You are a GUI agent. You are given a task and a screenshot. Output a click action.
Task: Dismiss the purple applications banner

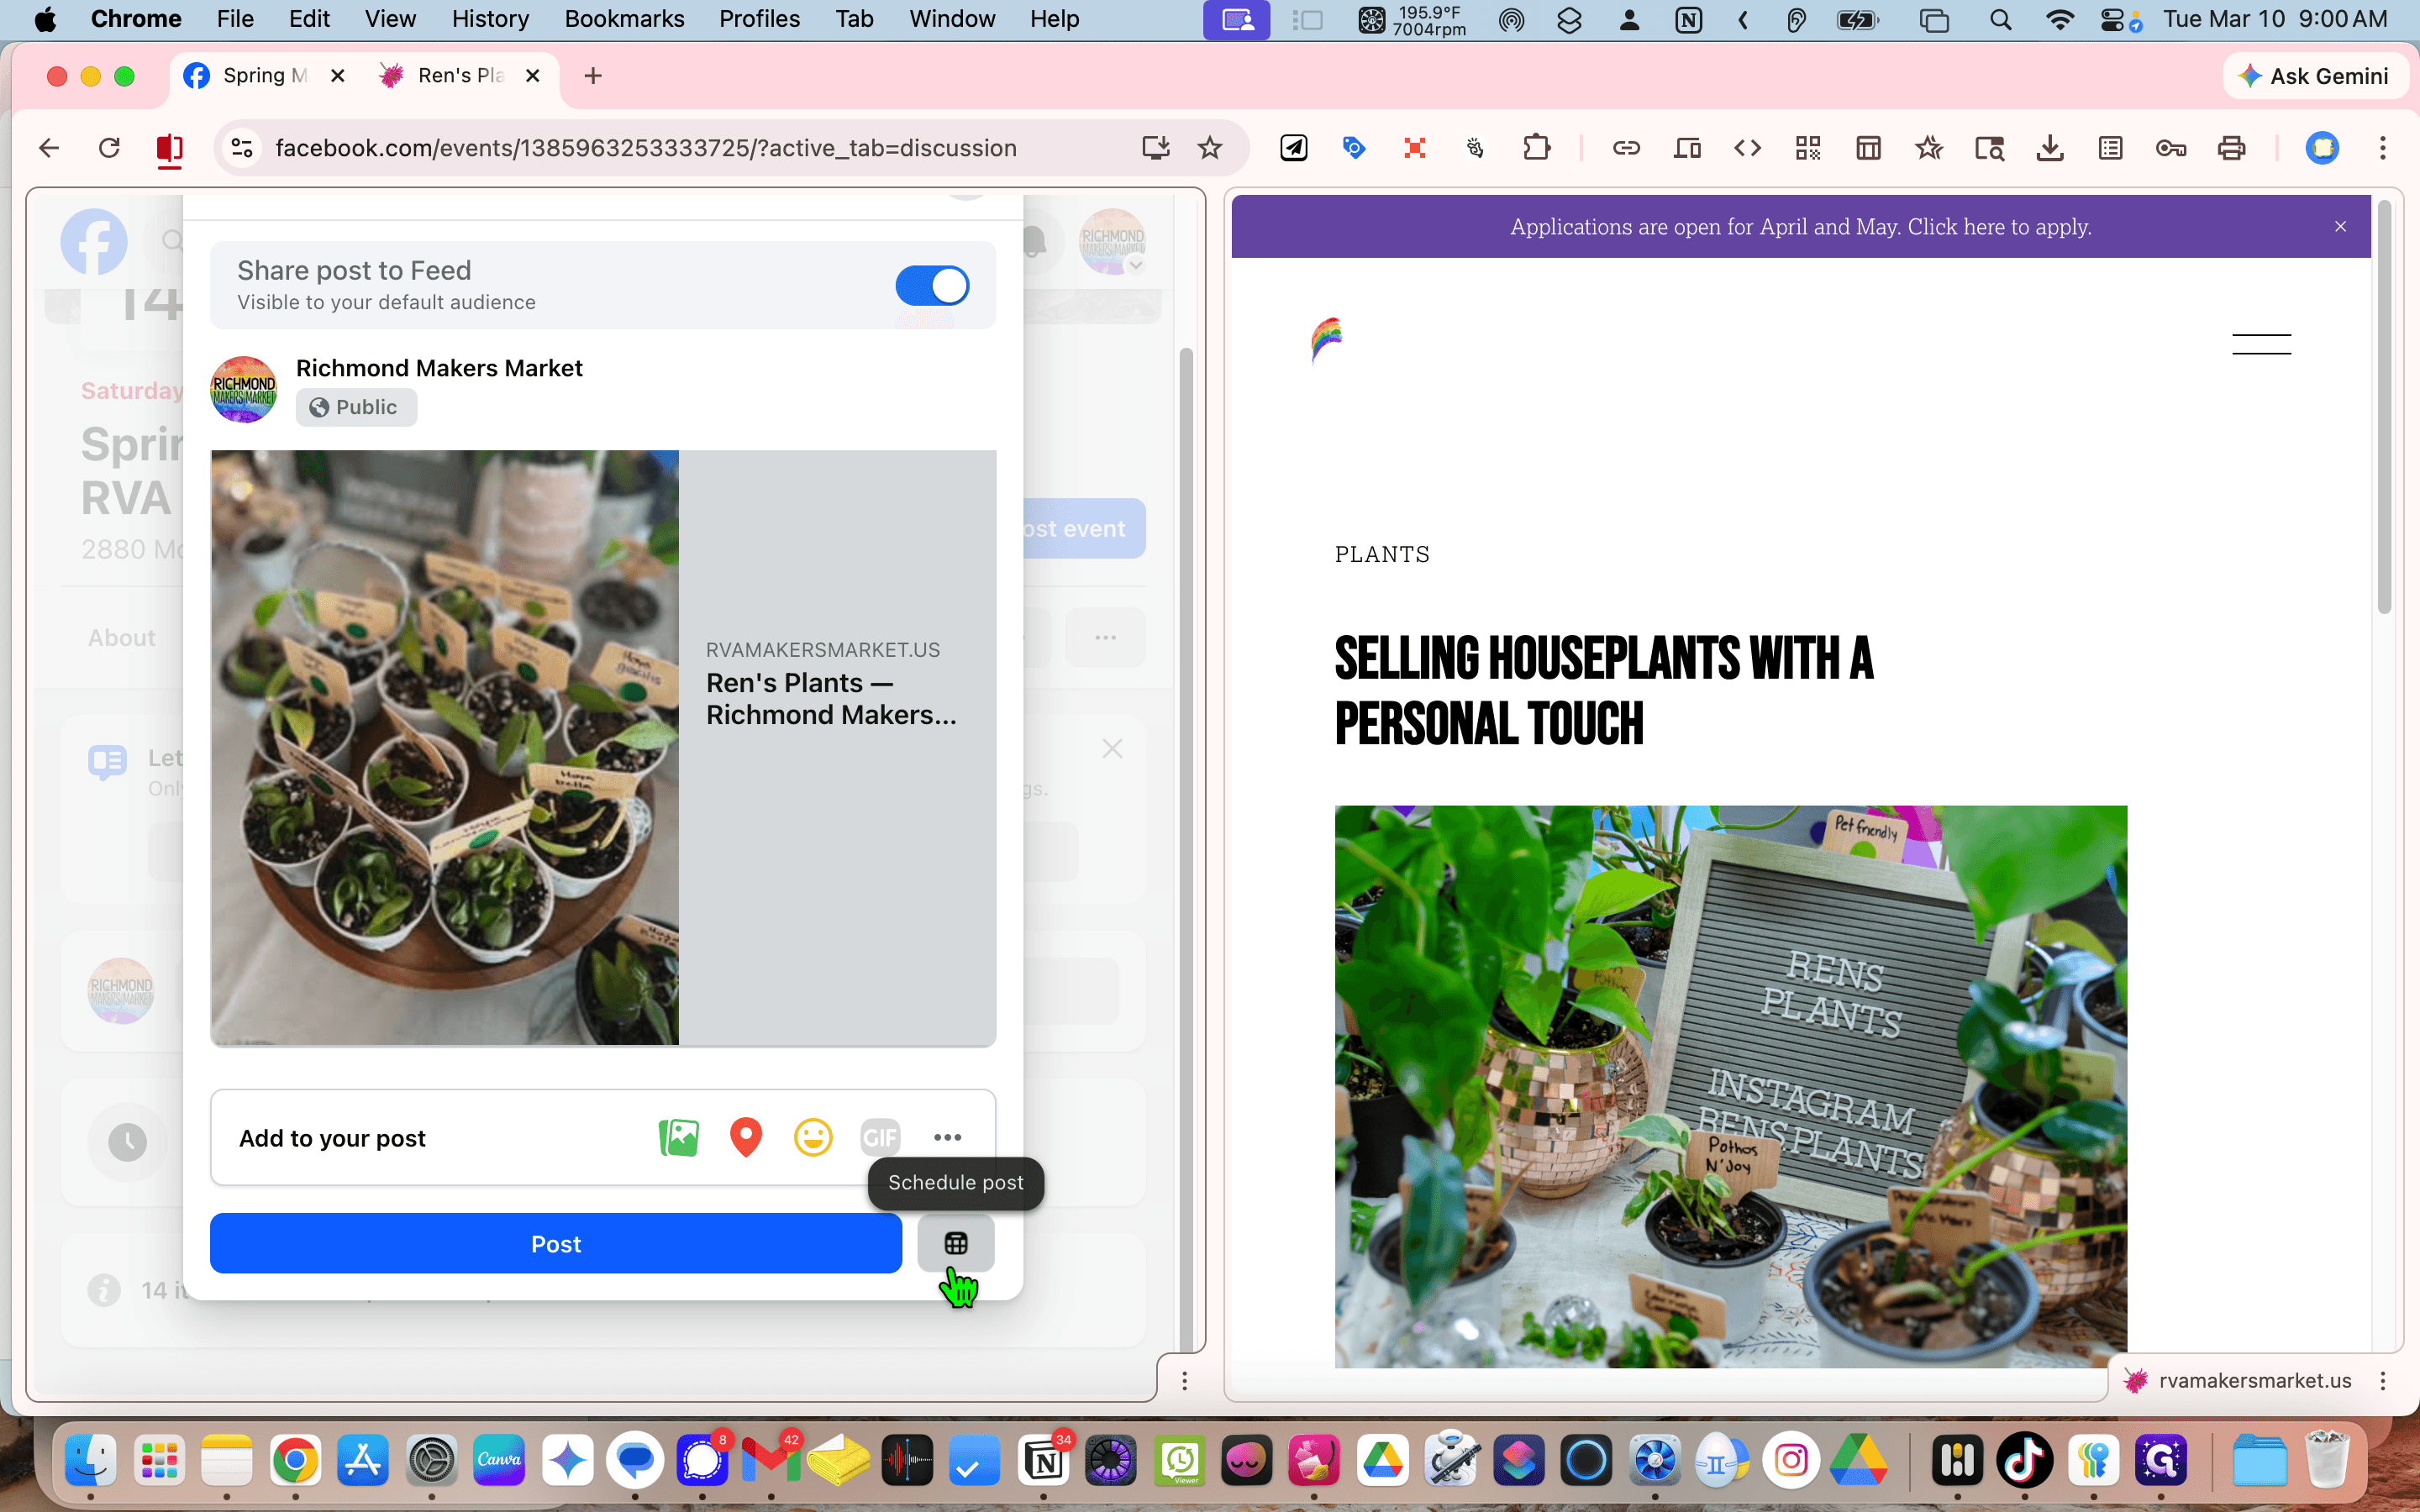[x=2340, y=227]
